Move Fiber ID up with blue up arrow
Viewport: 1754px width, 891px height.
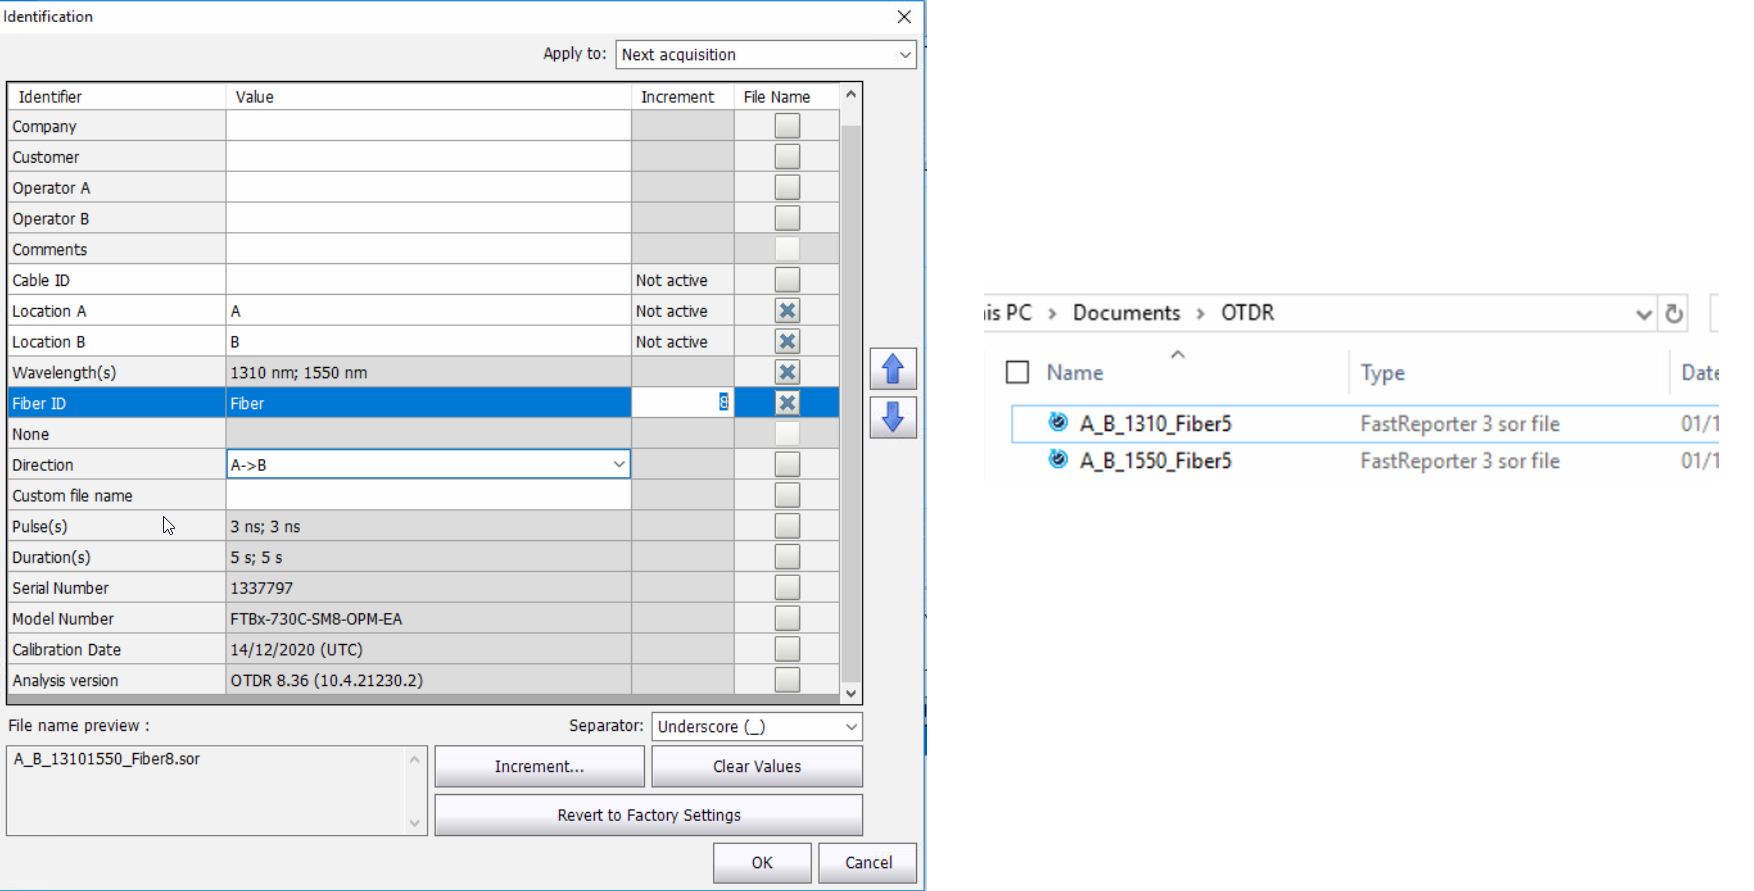[x=893, y=369]
